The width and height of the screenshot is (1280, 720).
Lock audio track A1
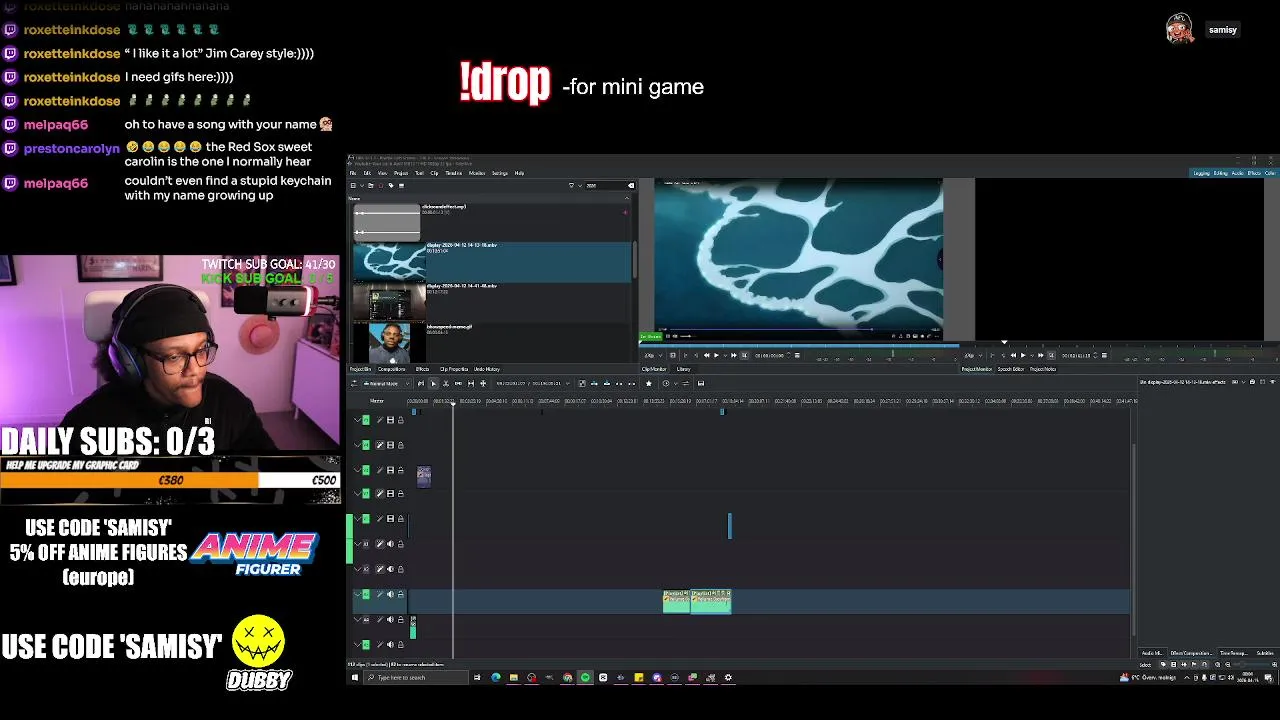pyautogui.click(x=401, y=544)
